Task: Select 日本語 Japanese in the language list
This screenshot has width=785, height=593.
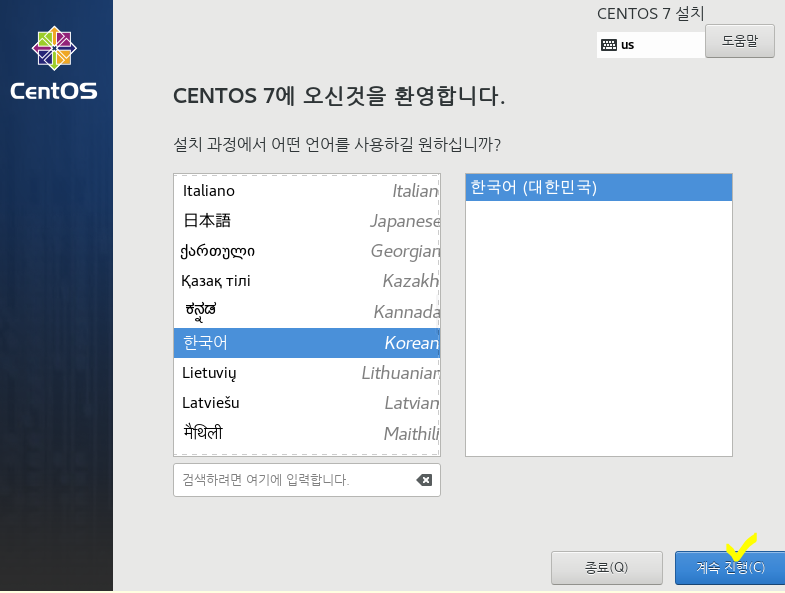Action: (307, 221)
